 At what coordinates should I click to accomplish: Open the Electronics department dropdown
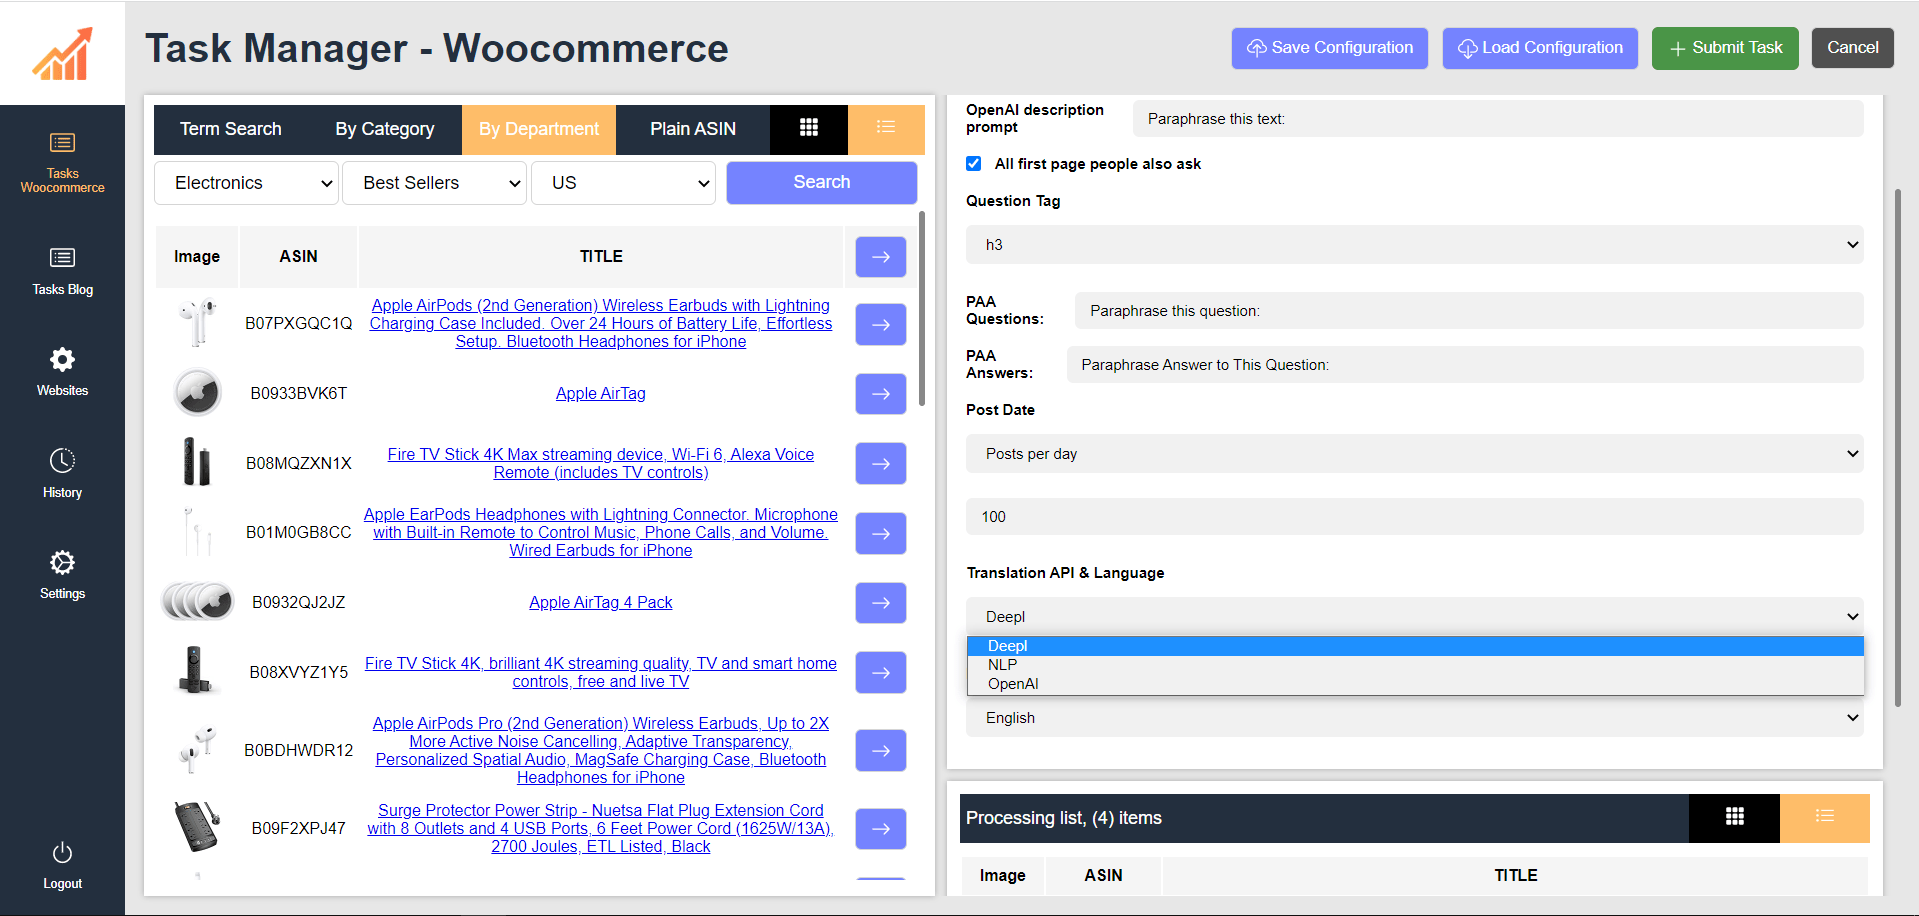click(x=246, y=183)
